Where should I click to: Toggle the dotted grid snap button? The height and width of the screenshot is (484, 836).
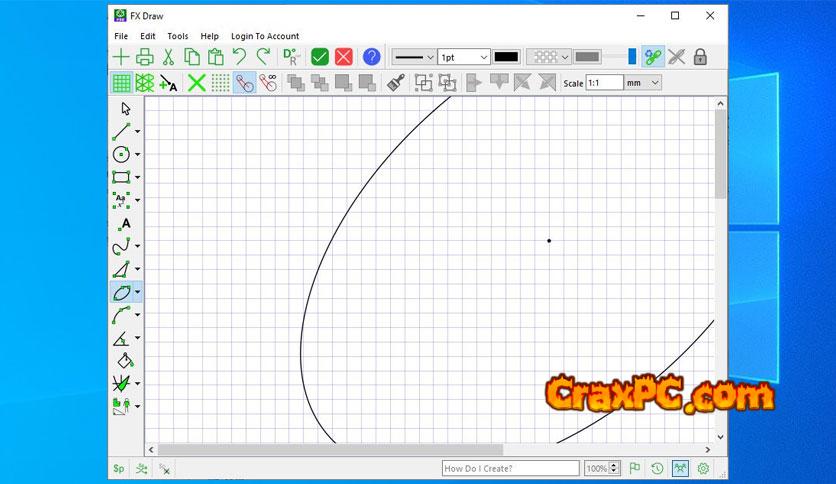coord(220,83)
